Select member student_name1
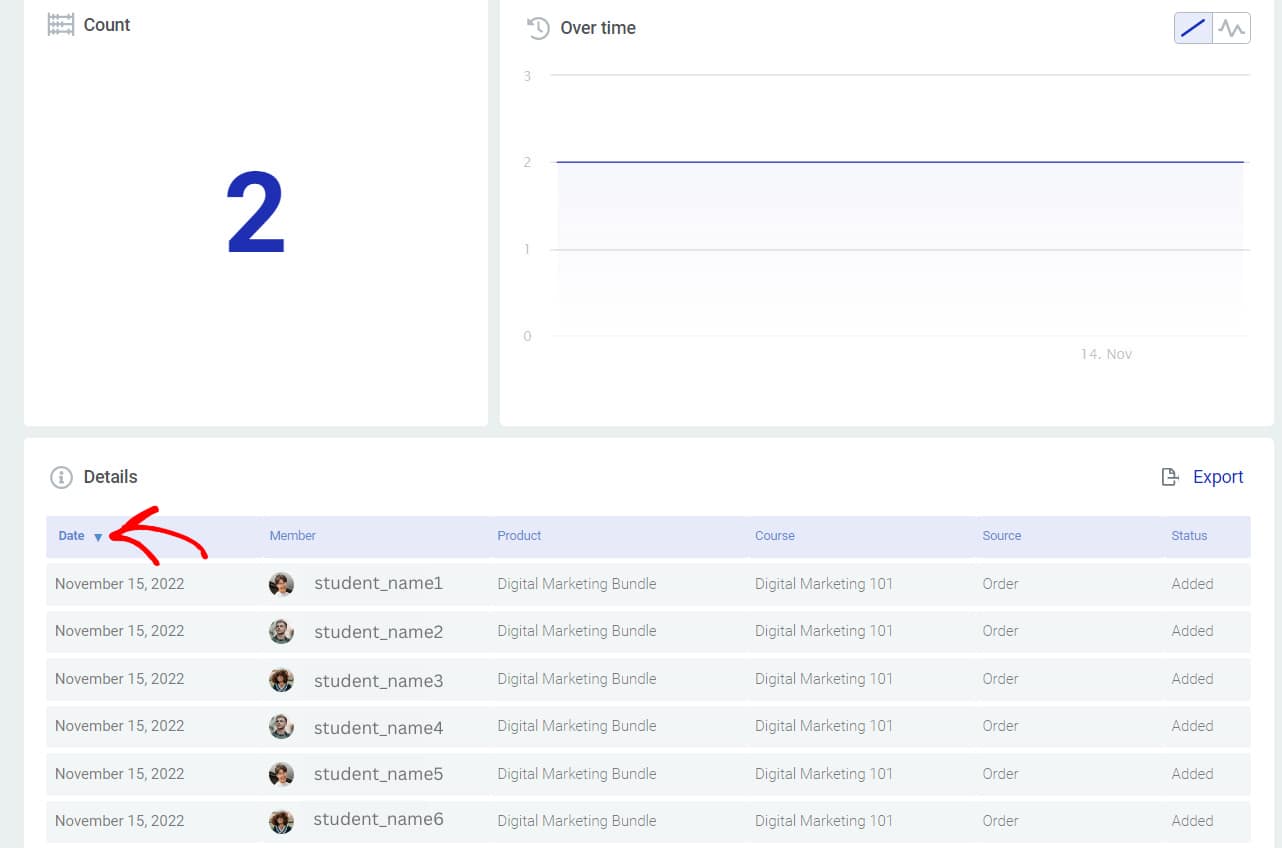Image resolution: width=1282 pixels, height=848 pixels. coord(378,583)
